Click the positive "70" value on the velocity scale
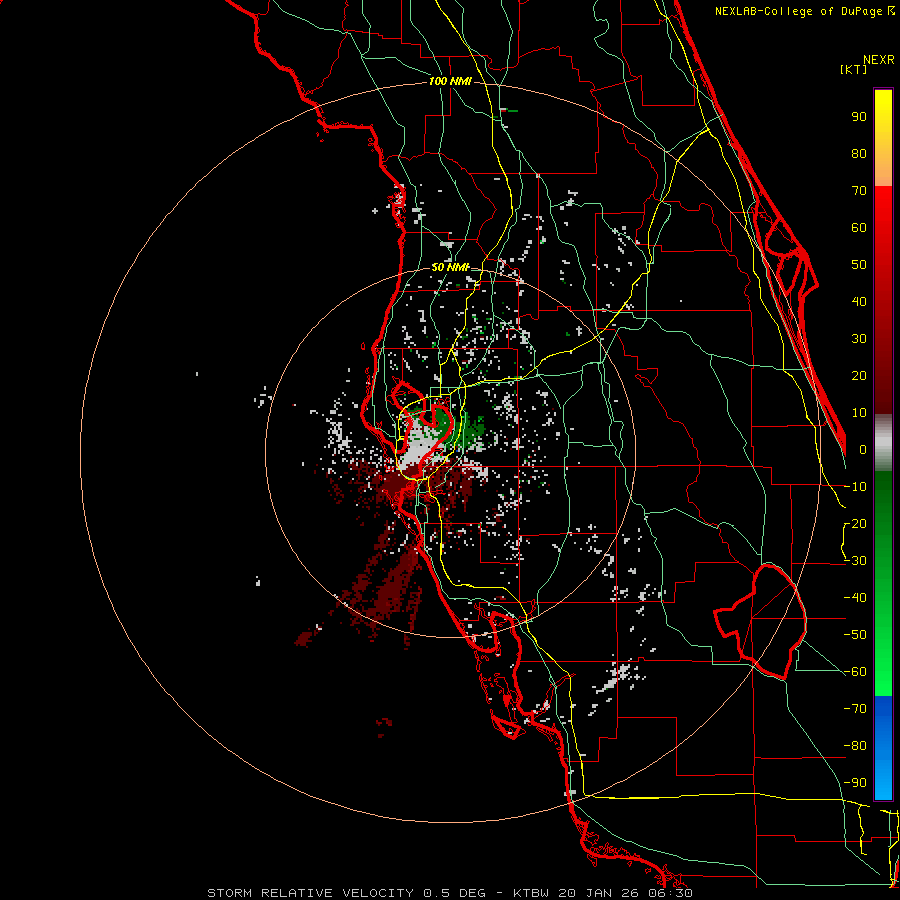Image resolution: width=900 pixels, height=900 pixels. [x=859, y=191]
